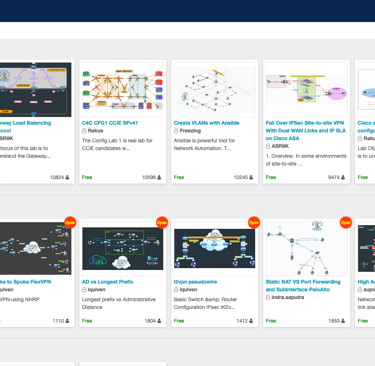The width and height of the screenshot is (375, 366).
Task: Click the Free label on Static NAT VS Port Forwarding
Action: coord(271,321)
